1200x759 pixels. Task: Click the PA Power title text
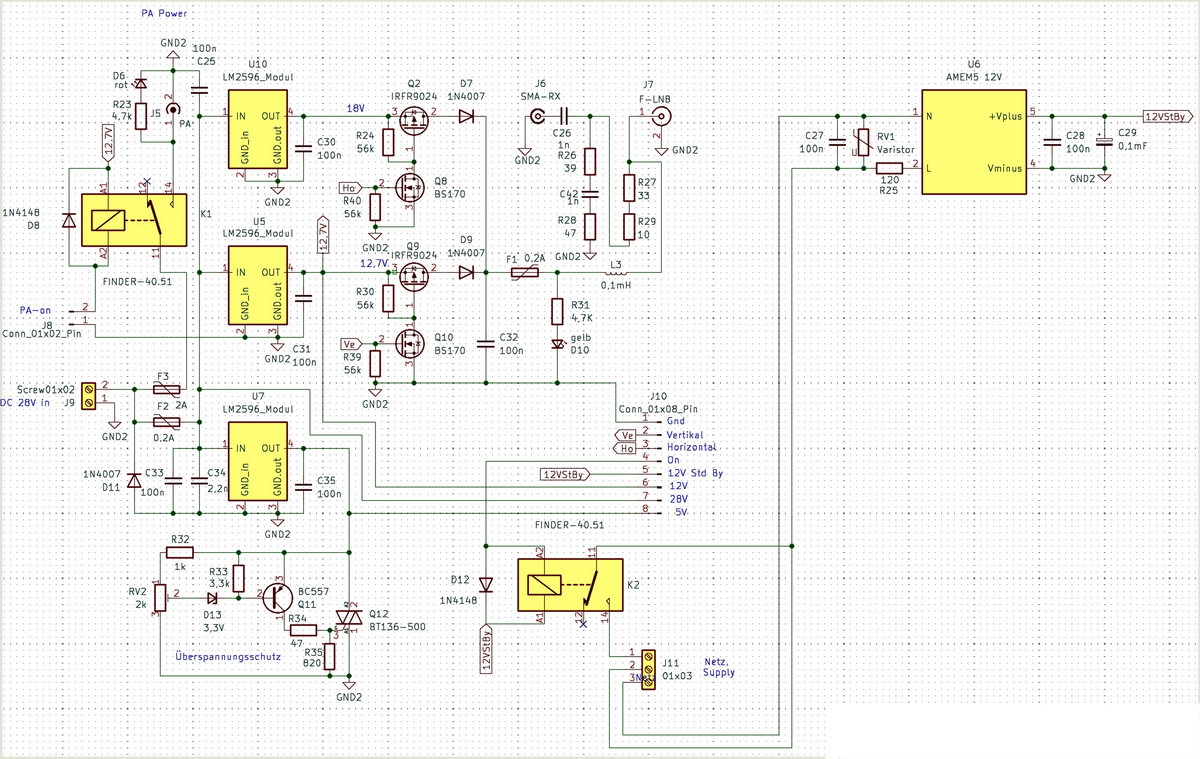pos(163,14)
